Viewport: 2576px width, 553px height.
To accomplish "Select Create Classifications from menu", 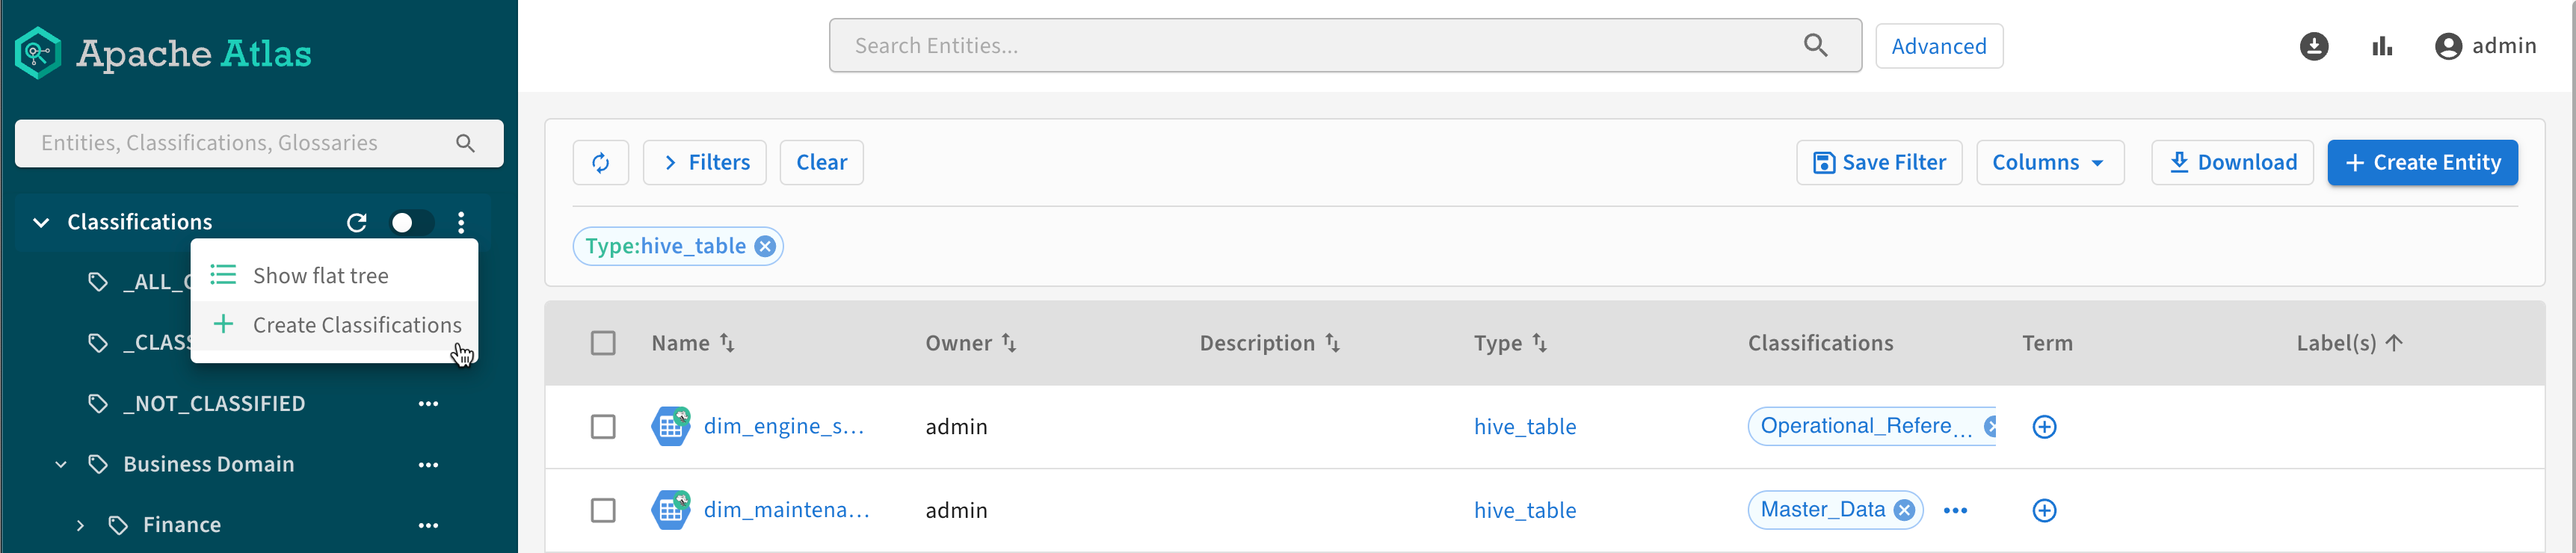I will [356, 325].
